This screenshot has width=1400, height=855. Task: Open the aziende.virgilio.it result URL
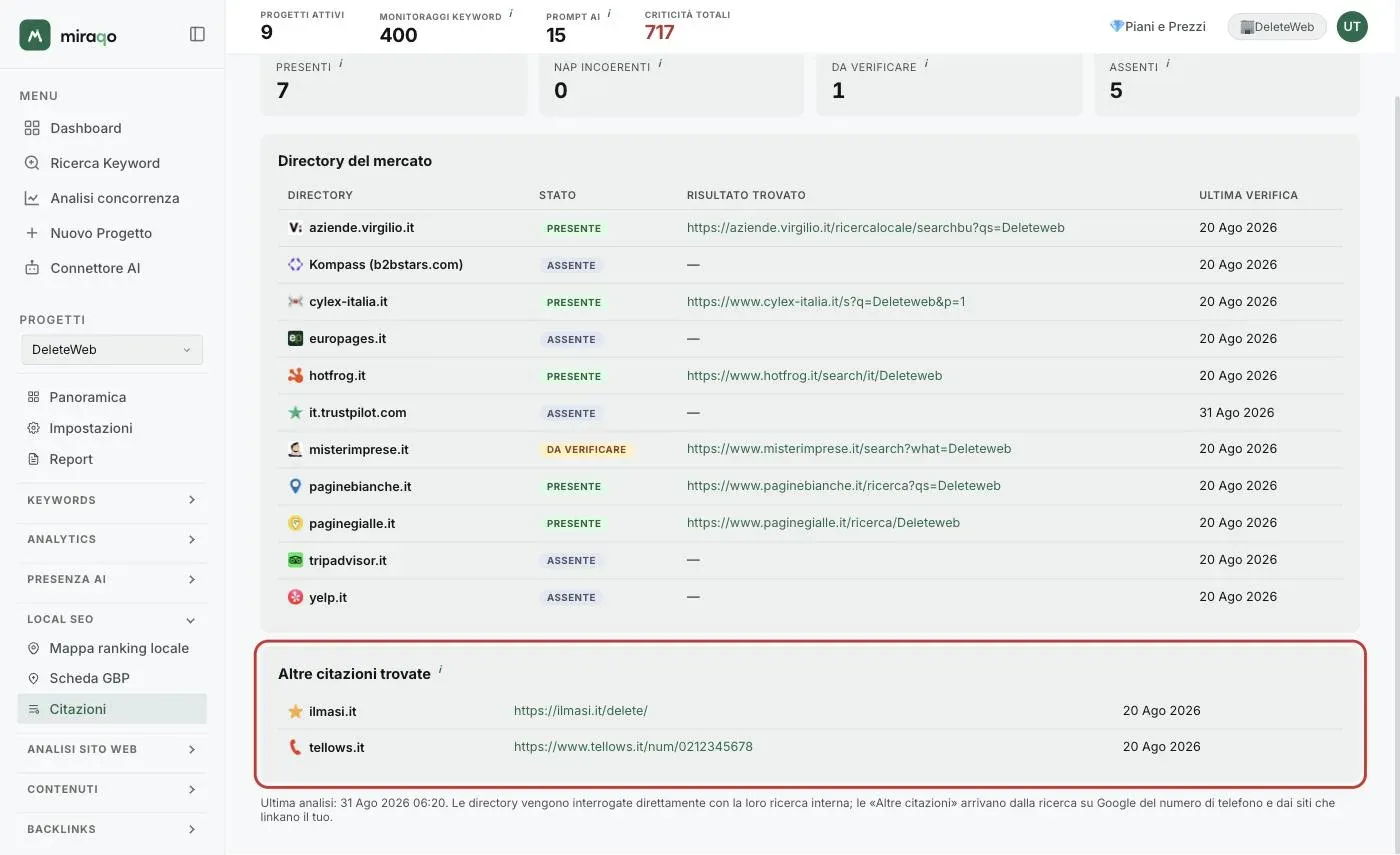coord(875,228)
